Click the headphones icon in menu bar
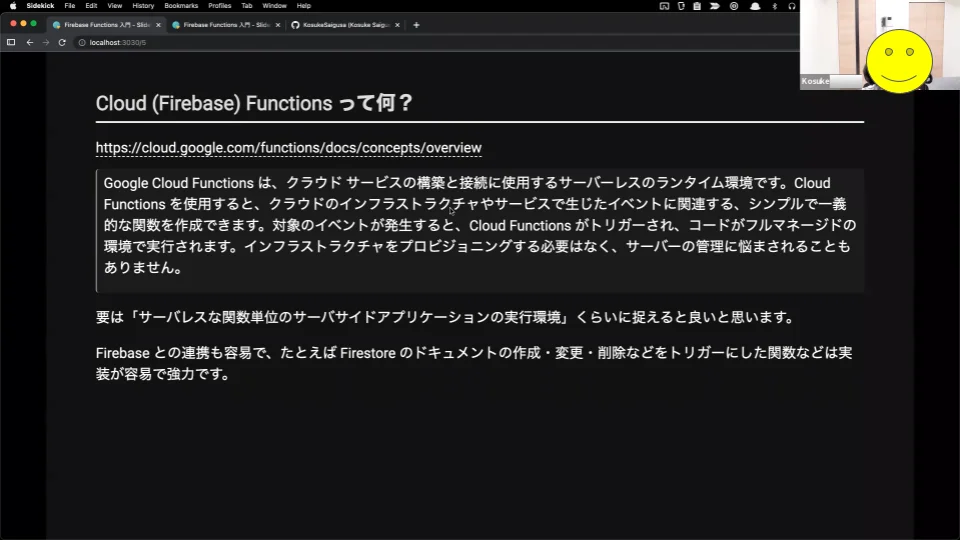Viewport: 960px width, 540px height. pos(791,6)
